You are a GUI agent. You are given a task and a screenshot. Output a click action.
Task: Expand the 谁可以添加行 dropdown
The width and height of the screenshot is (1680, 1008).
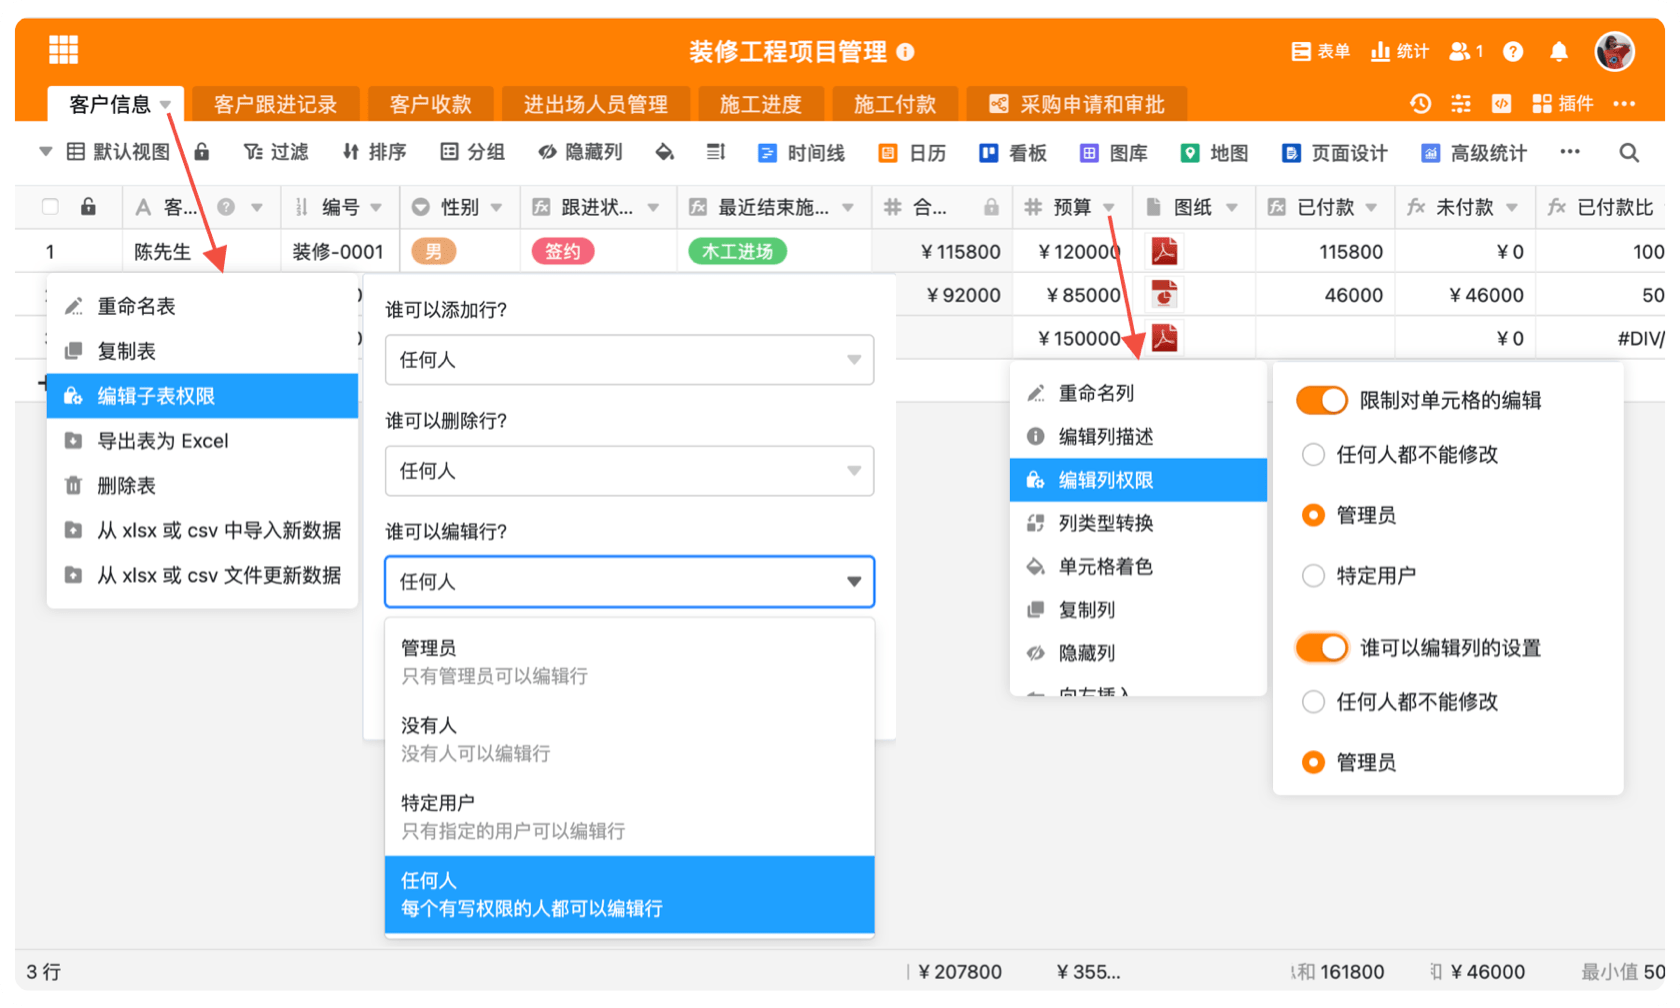tap(629, 360)
